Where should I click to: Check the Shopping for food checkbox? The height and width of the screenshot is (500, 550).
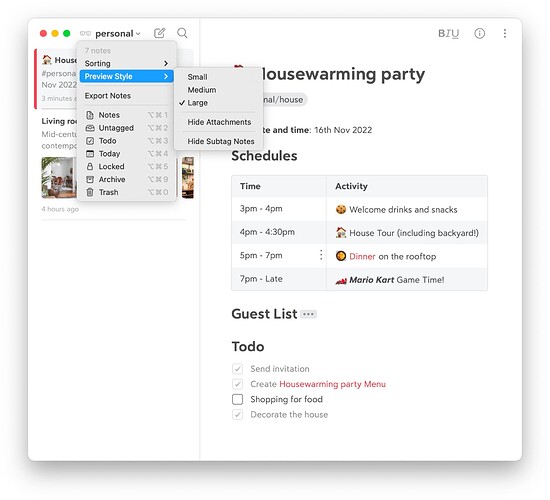[237, 399]
